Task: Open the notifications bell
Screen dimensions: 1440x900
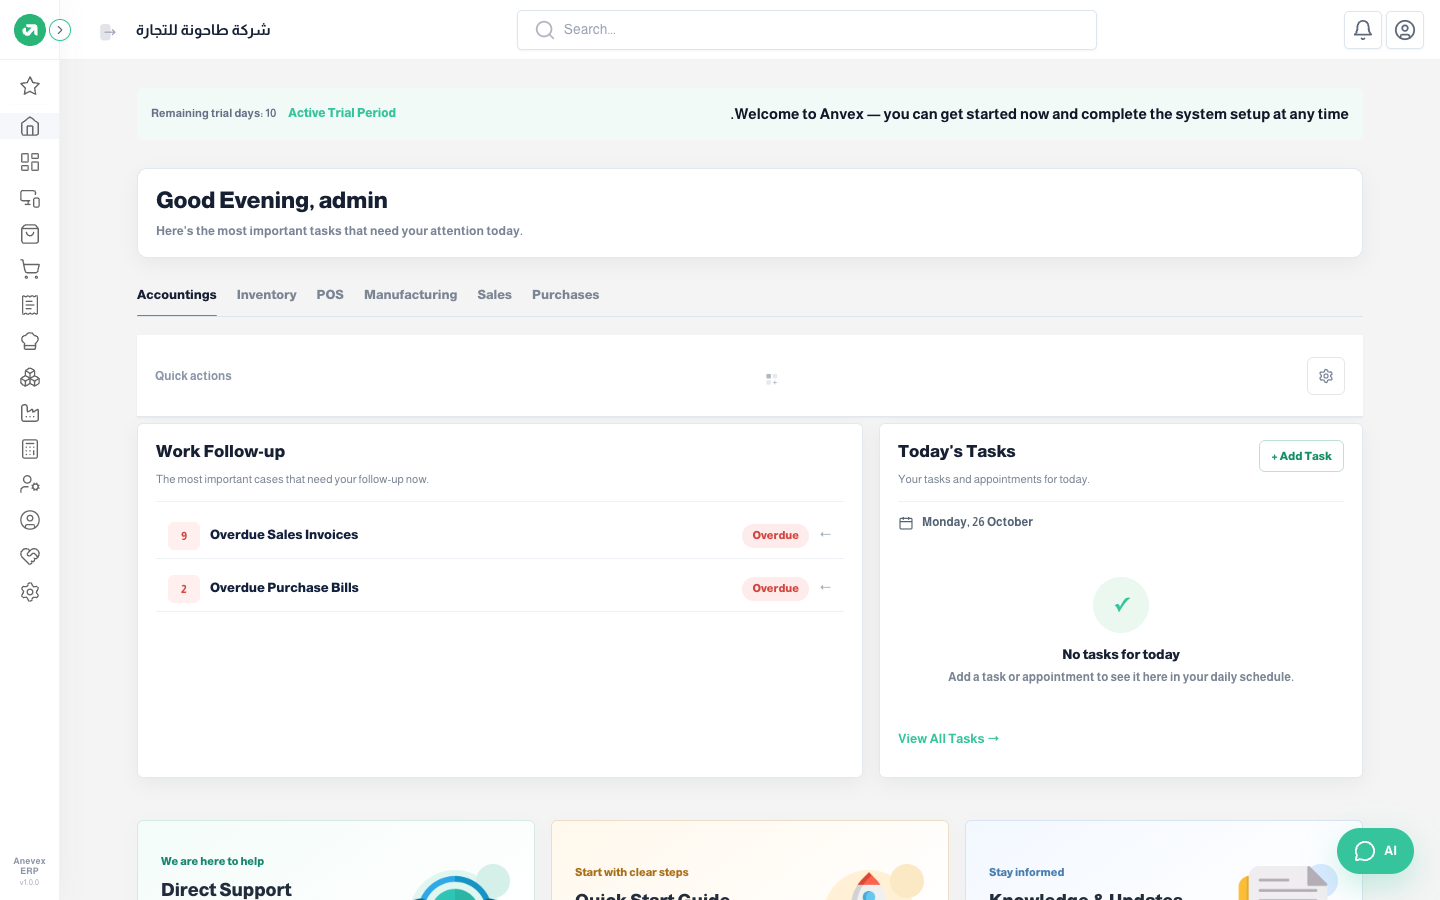Action: click(1363, 30)
